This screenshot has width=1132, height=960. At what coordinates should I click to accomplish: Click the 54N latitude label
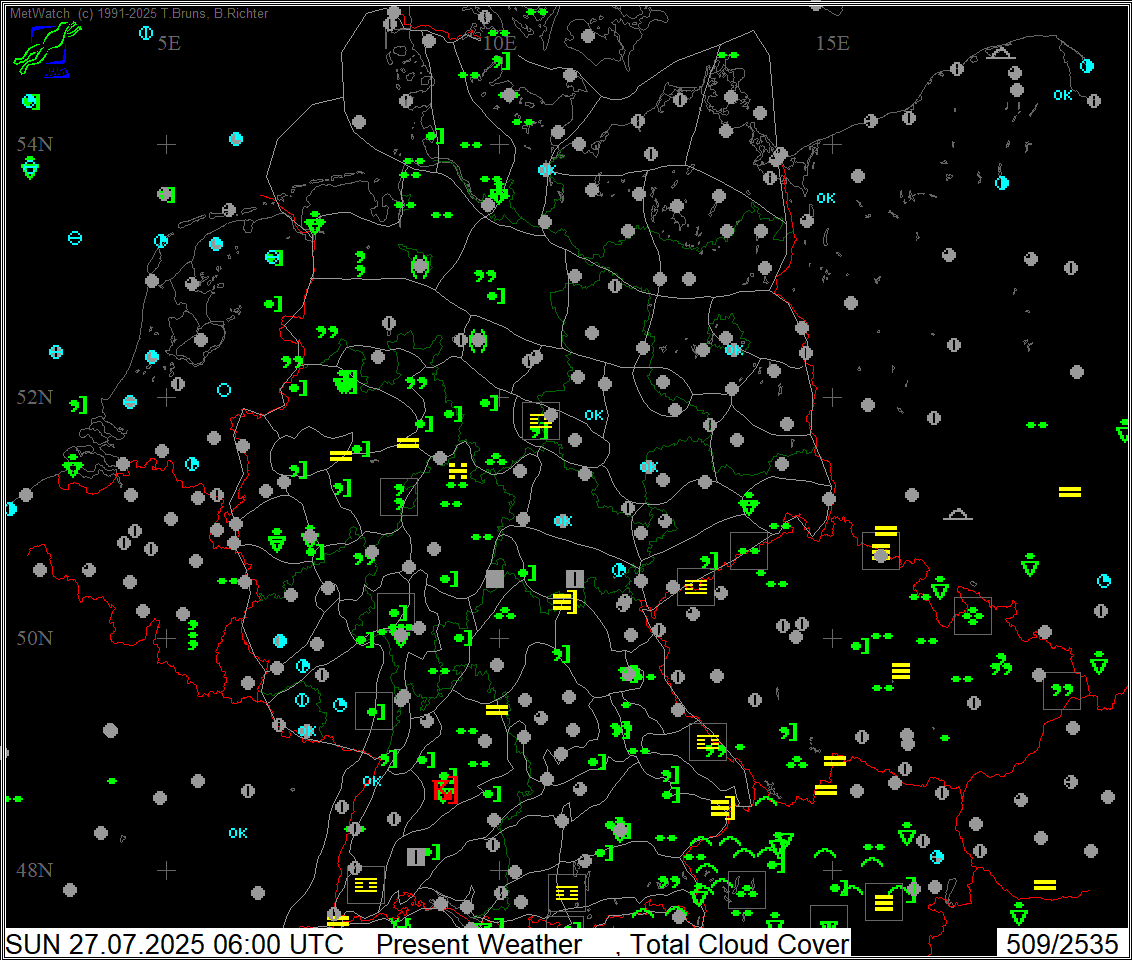(x=34, y=144)
